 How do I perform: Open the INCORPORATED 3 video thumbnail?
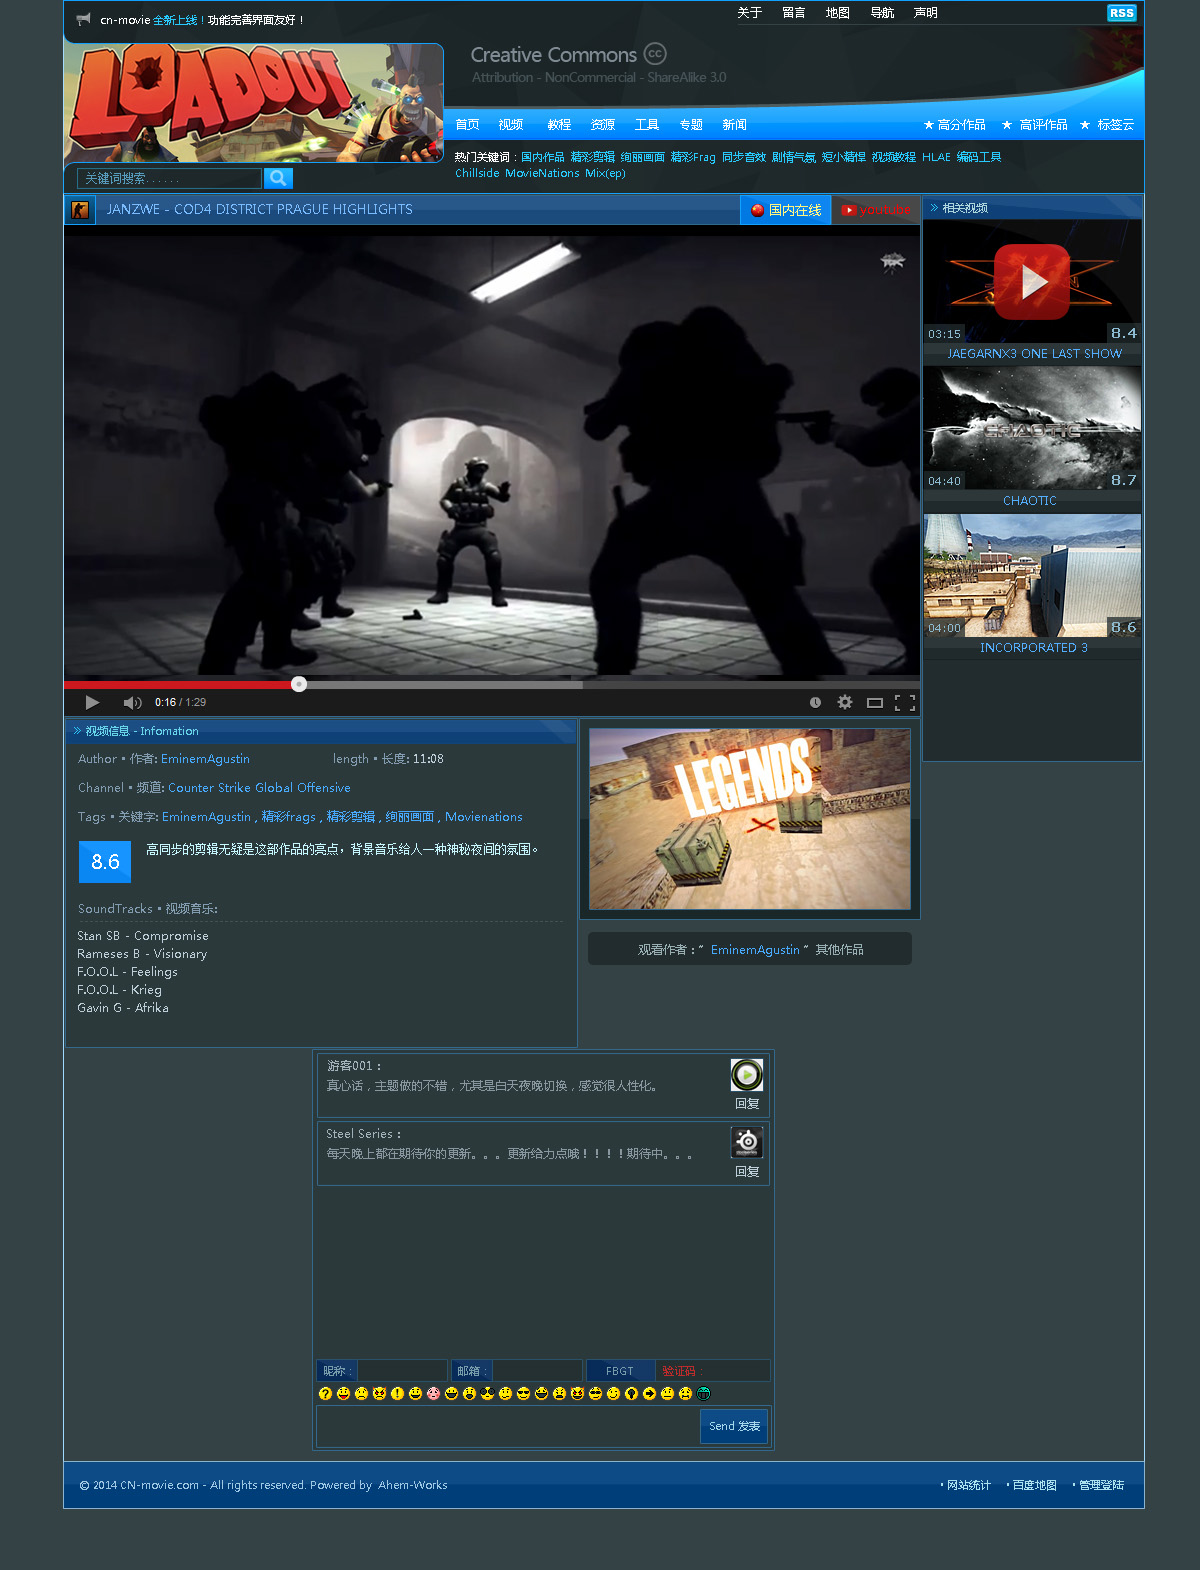(1032, 575)
